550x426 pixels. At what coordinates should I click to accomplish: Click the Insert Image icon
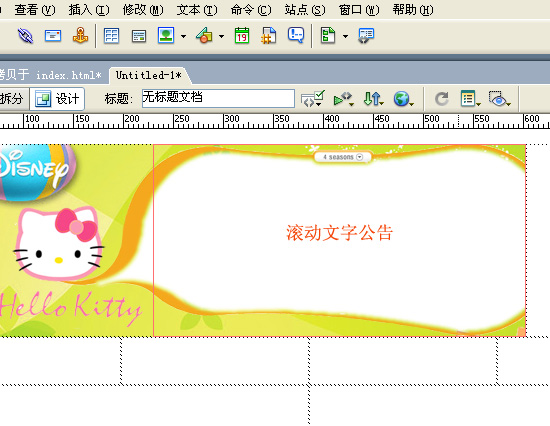(x=166, y=35)
